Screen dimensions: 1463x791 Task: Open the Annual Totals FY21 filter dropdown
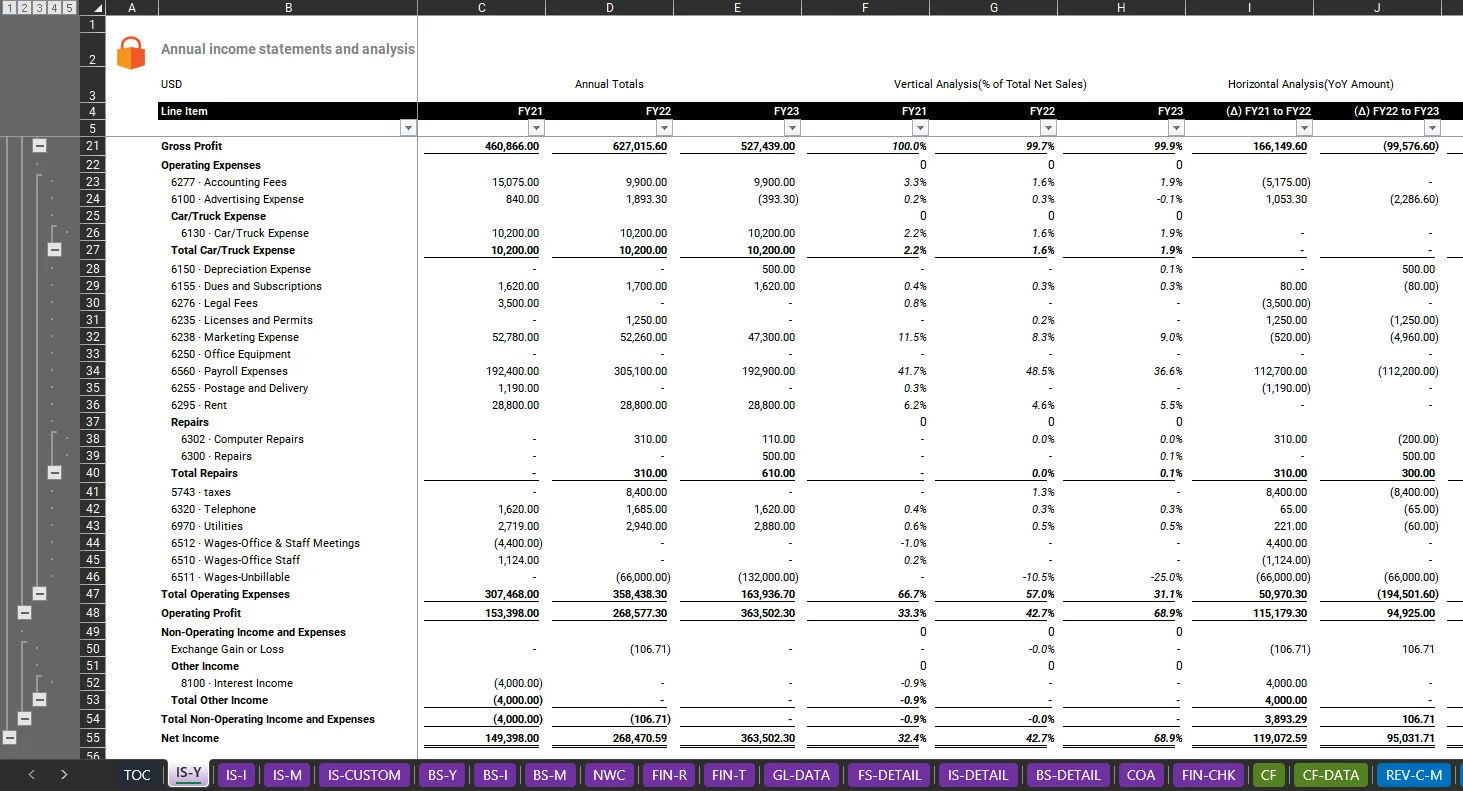pyautogui.click(x=536, y=128)
